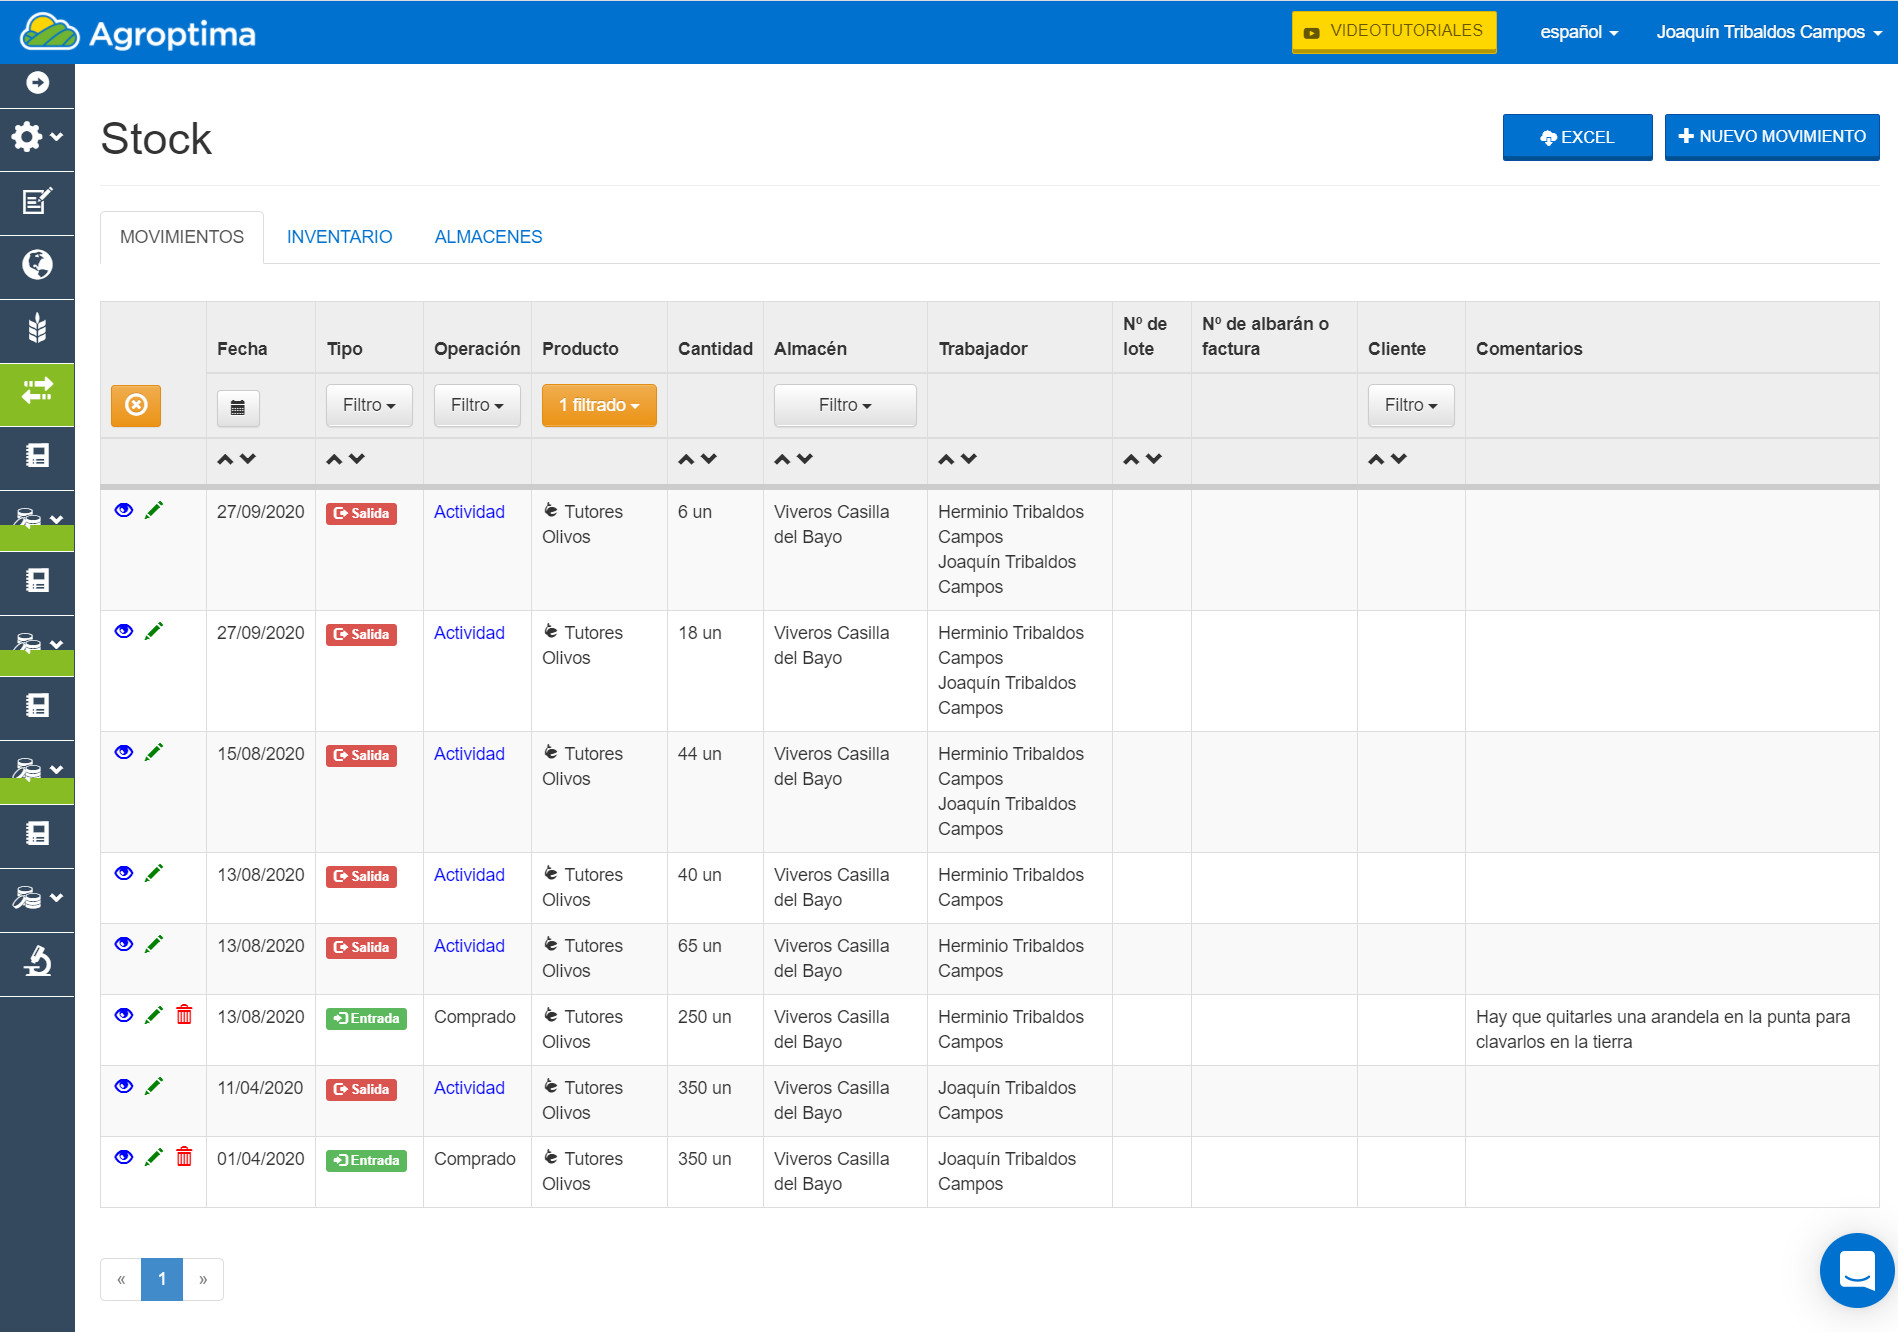1898x1332 pixels.
Task: Edit the 01/04/2020 movement with the pencil icon
Action: 154,1157
